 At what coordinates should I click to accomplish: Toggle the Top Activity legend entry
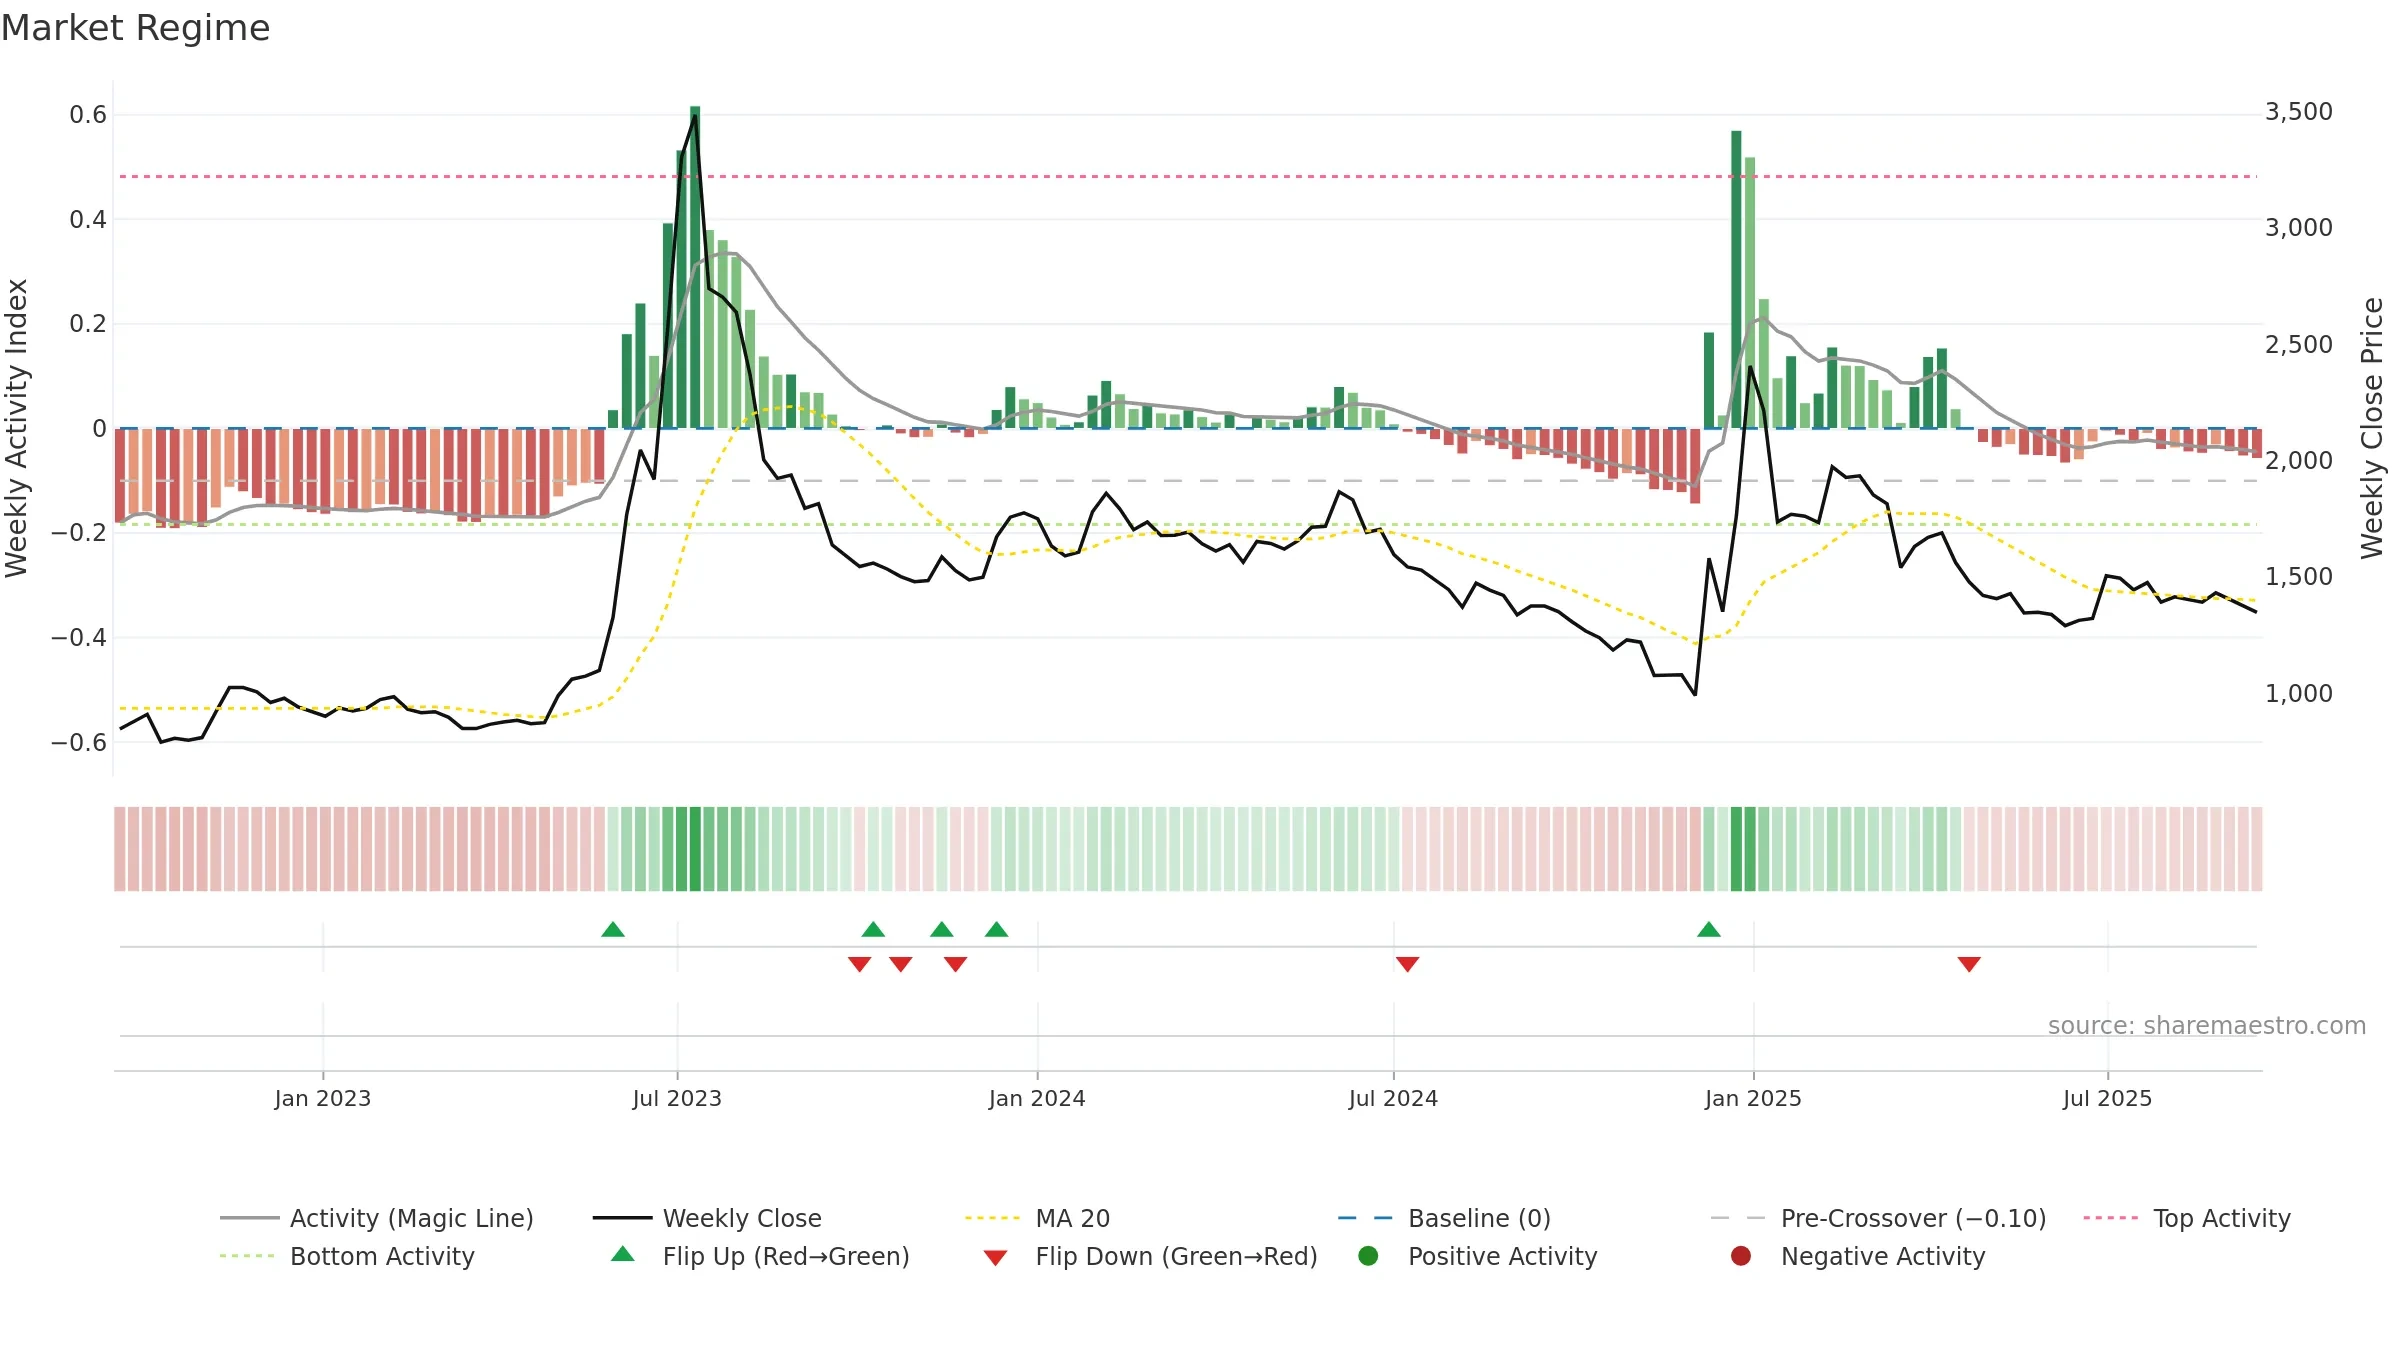(x=2187, y=1218)
